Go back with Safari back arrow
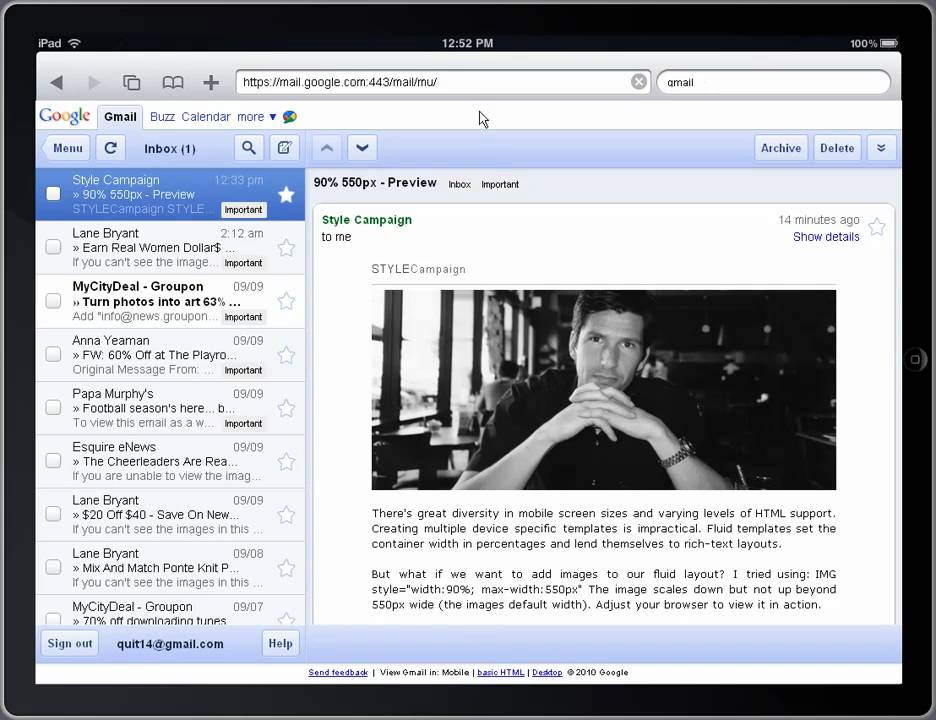This screenshot has width=936, height=720. (x=57, y=82)
